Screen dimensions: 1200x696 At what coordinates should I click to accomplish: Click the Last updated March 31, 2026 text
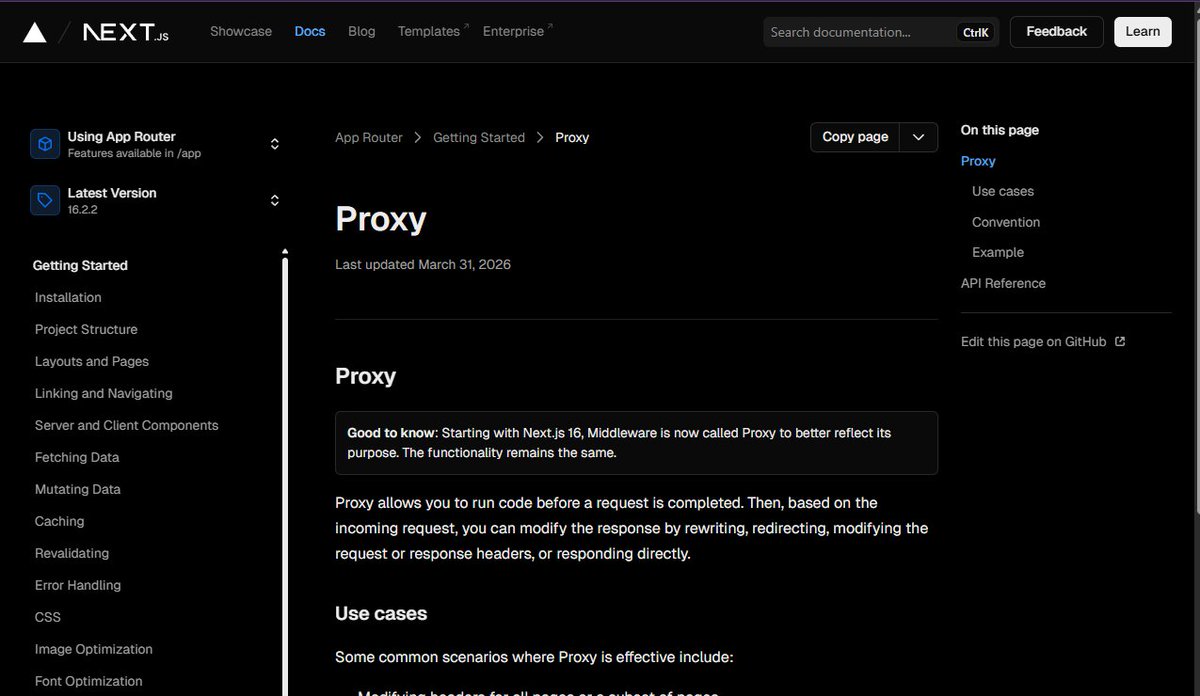[x=423, y=264]
